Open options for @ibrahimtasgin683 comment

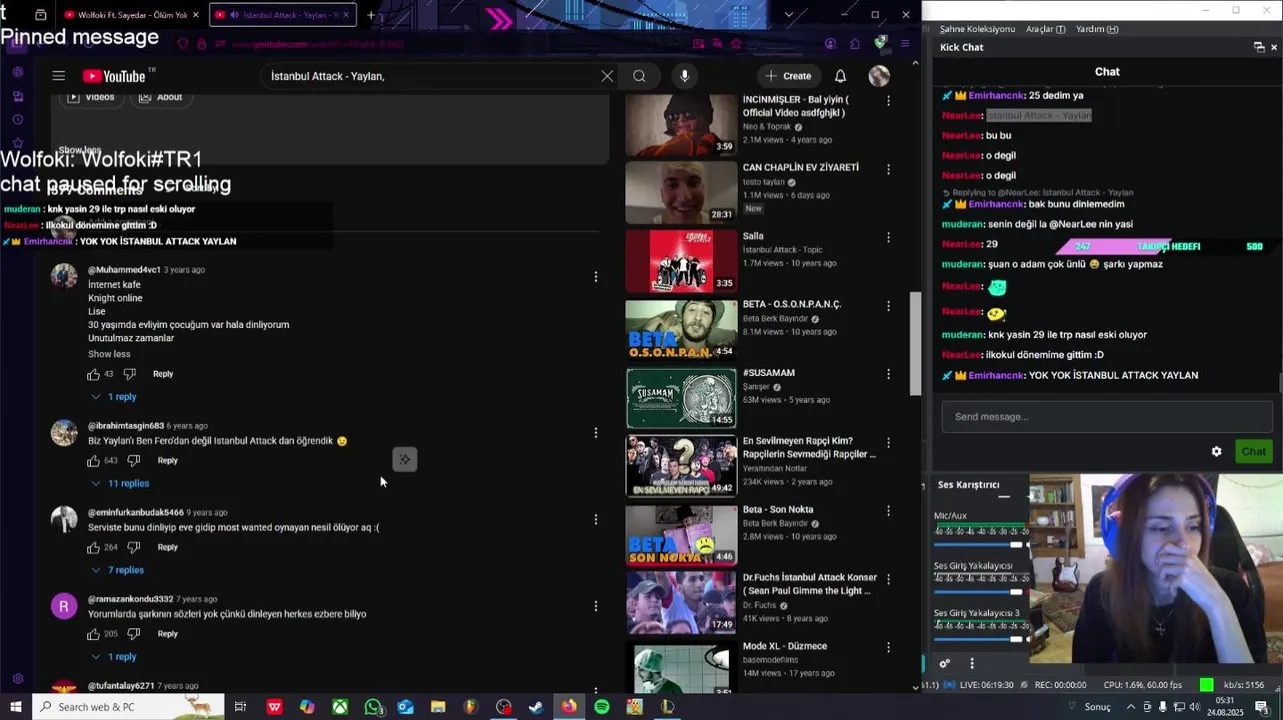tap(596, 433)
